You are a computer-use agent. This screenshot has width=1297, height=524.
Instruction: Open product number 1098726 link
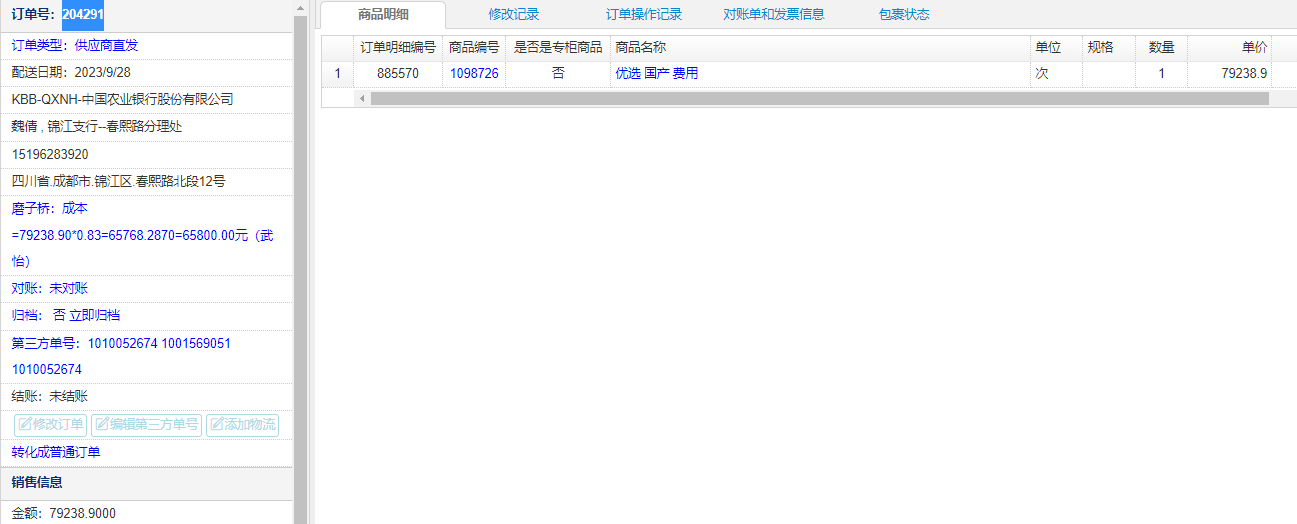[x=474, y=73]
